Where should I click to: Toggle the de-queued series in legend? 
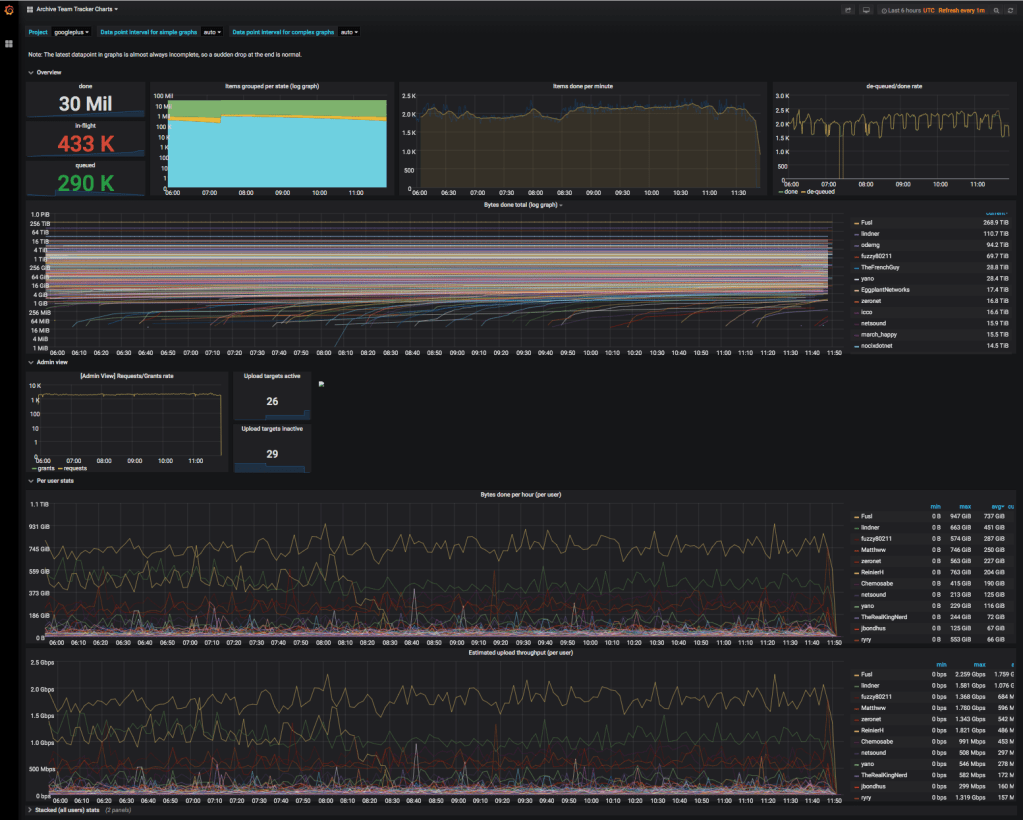coord(823,191)
